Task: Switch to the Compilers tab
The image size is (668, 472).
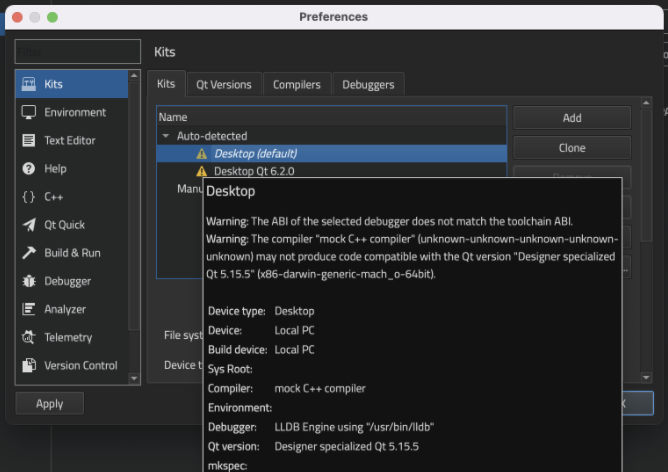Action: click(x=297, y=85)
